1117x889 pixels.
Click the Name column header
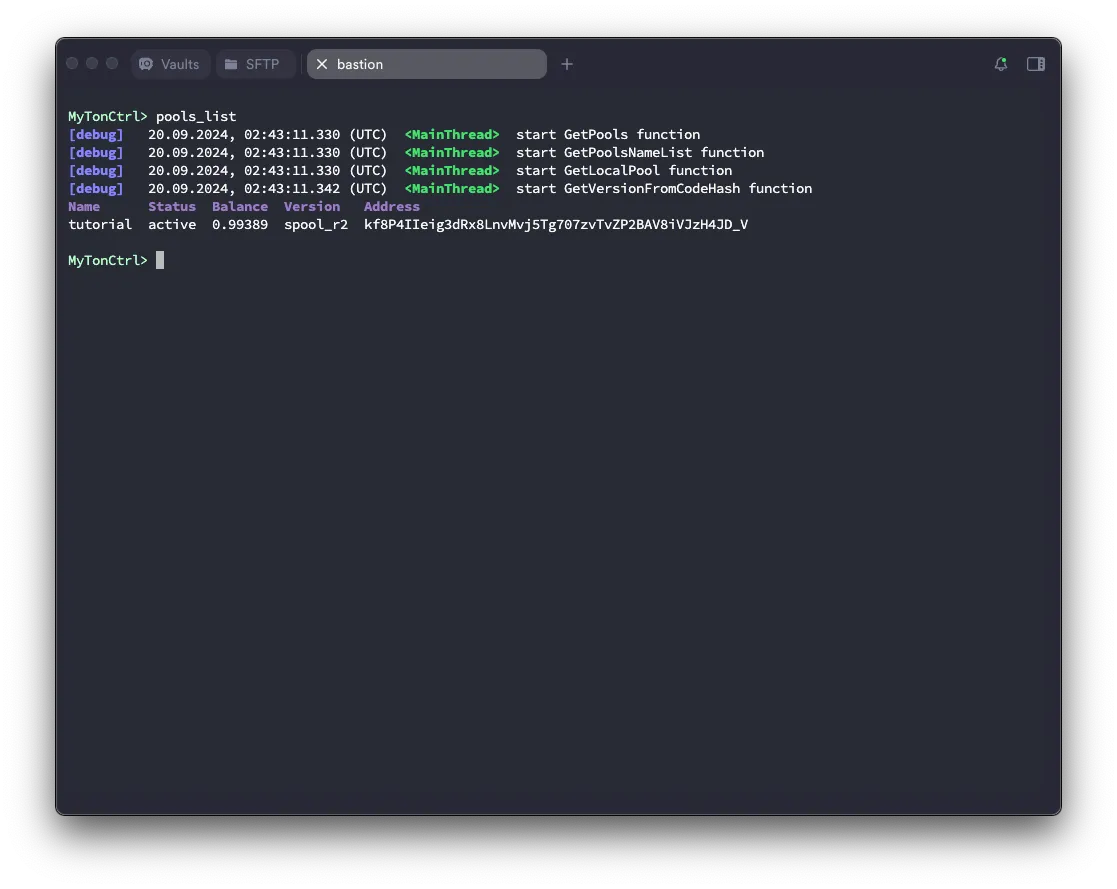84,207
